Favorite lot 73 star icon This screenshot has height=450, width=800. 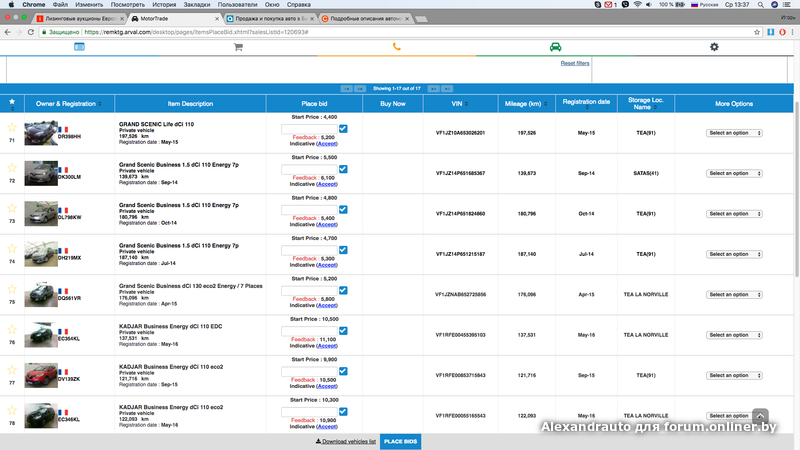click(12, 208)
